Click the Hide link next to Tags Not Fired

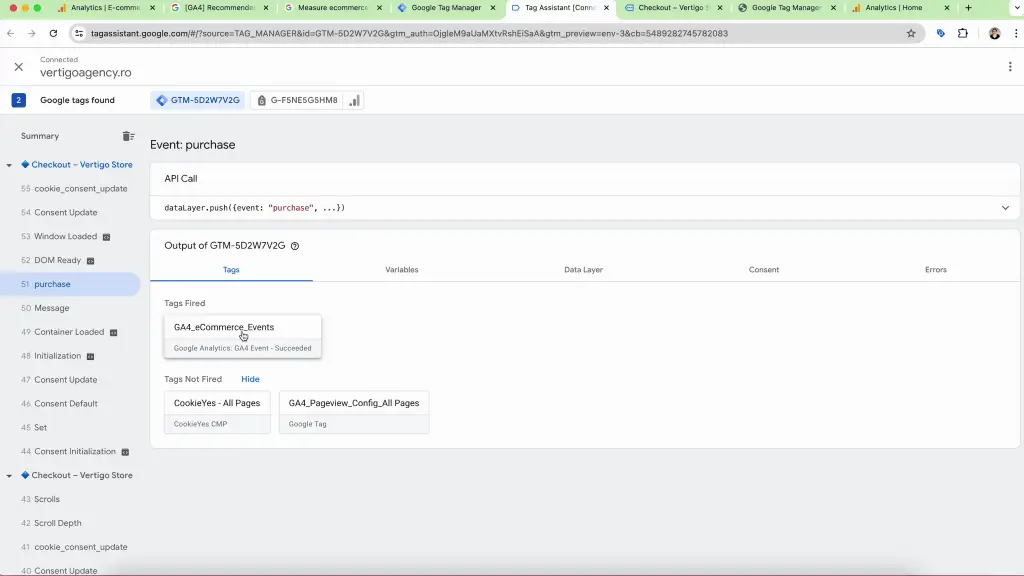pyautogui.click(x=250, y=380)
